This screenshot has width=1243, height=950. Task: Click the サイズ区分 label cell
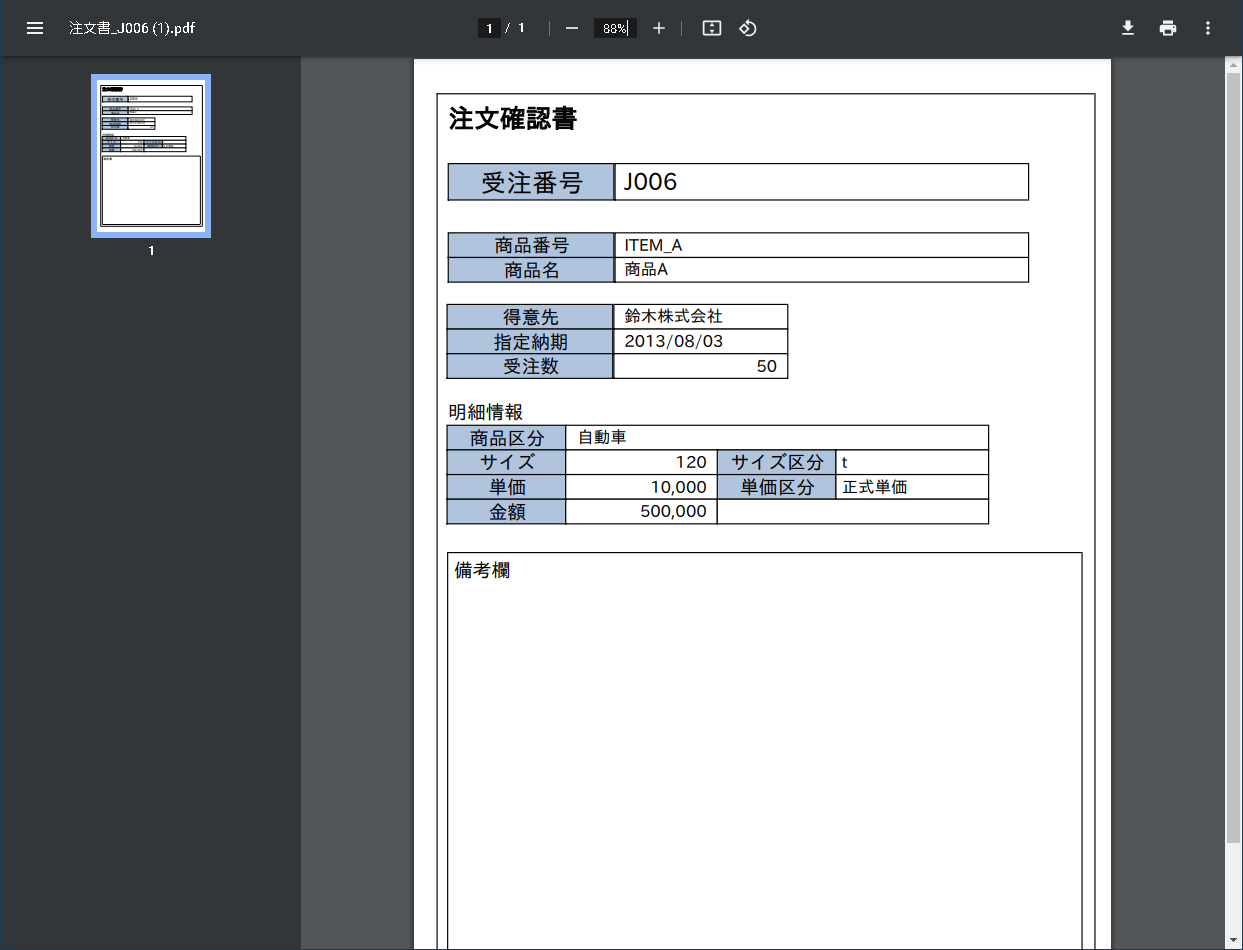(777, 462)
